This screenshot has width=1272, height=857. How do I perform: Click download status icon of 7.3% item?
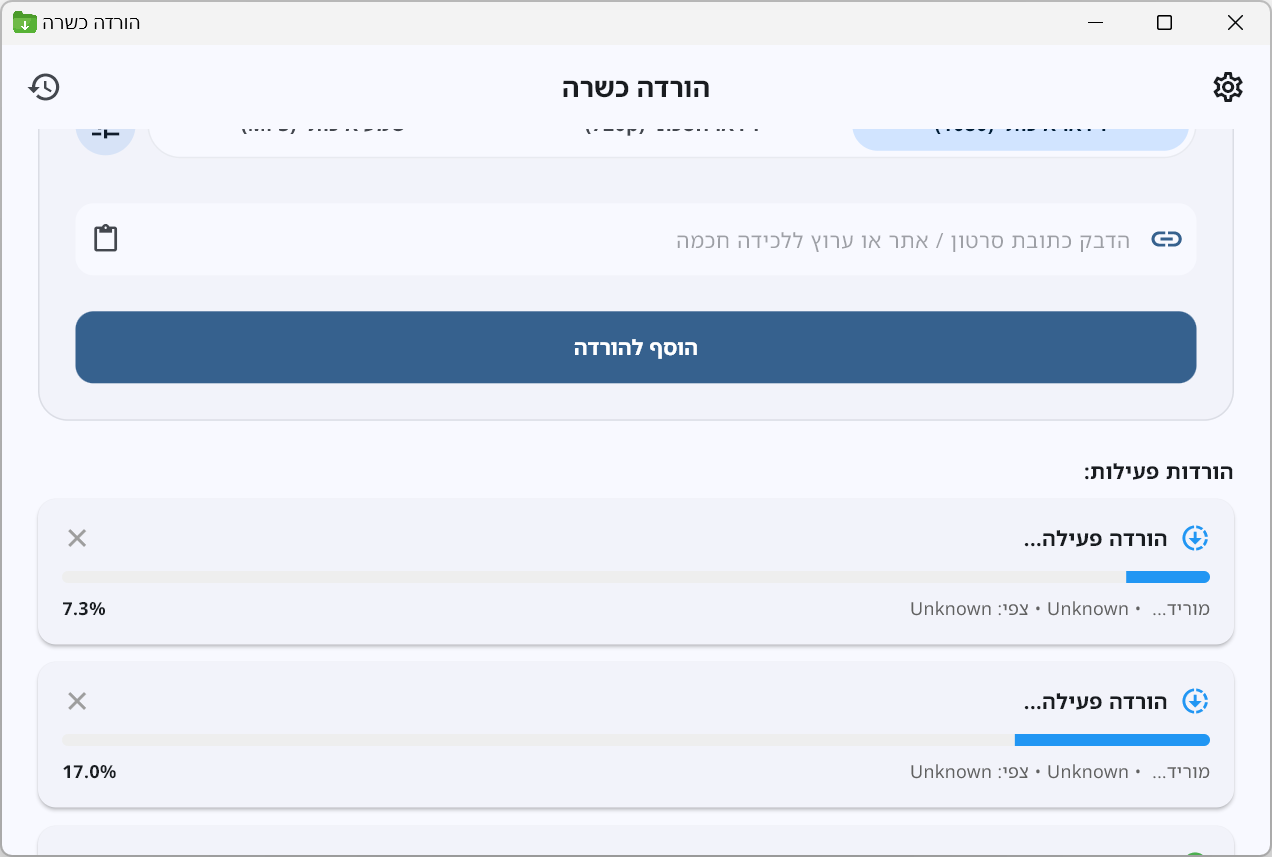1195,539
